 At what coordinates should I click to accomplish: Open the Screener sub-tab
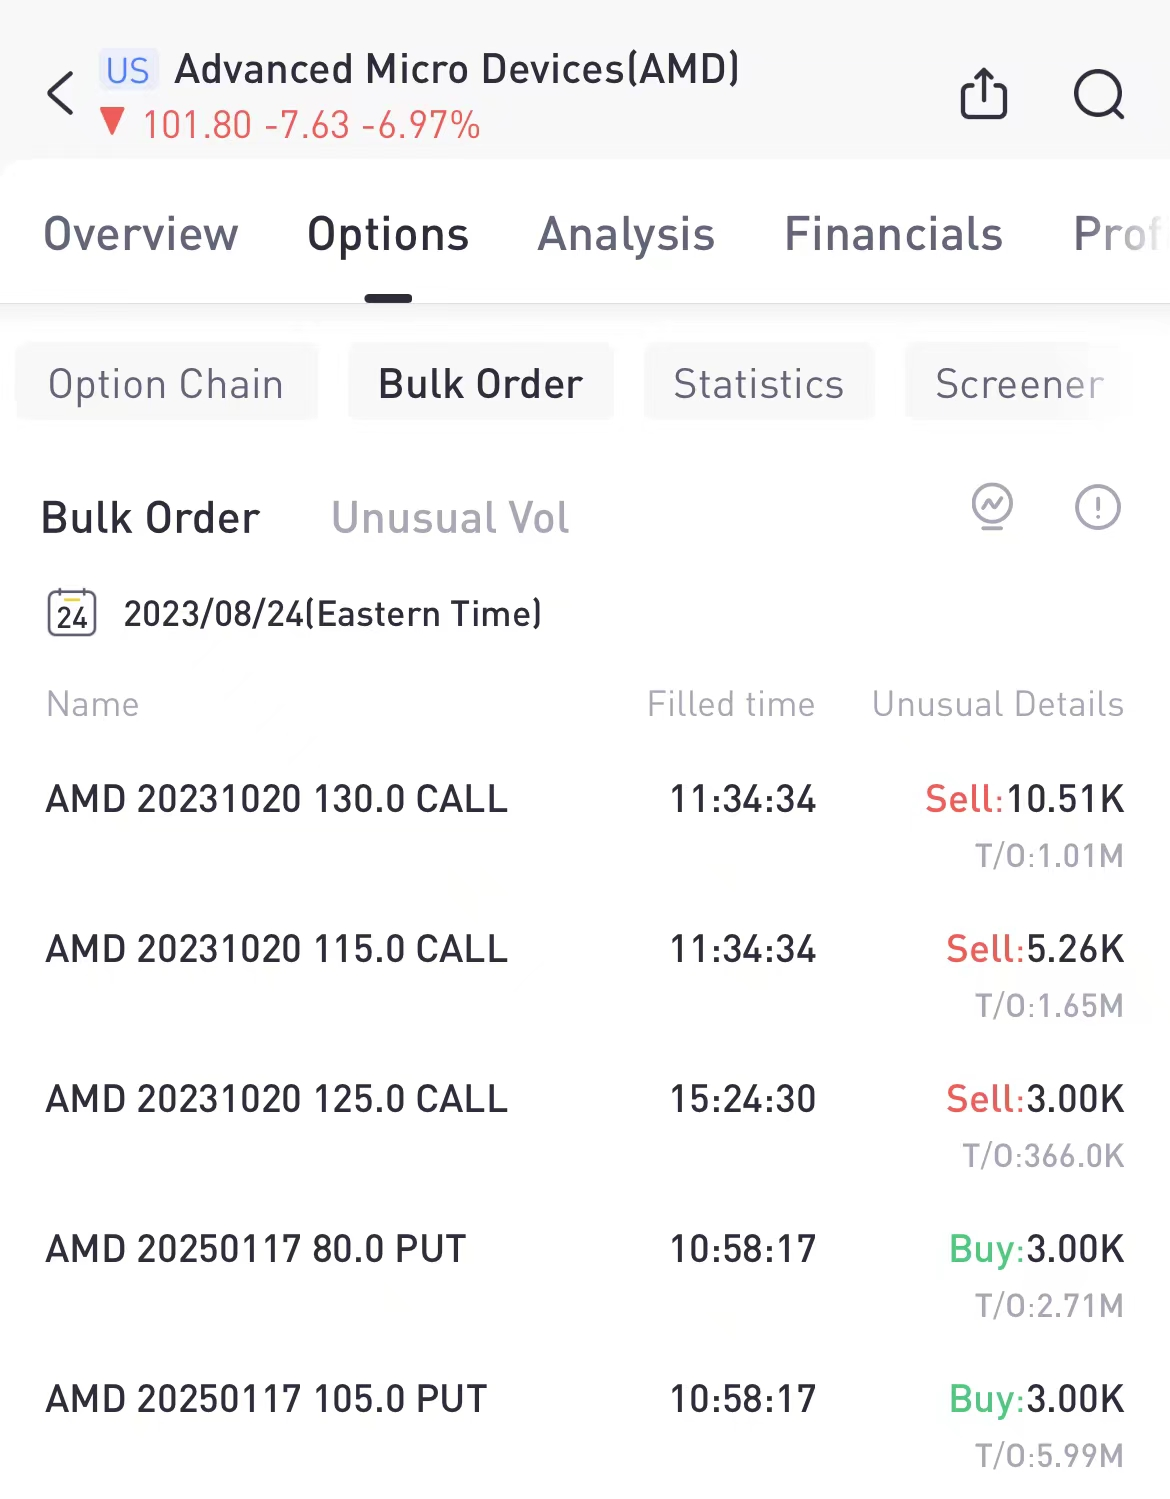pos(1019,384)
